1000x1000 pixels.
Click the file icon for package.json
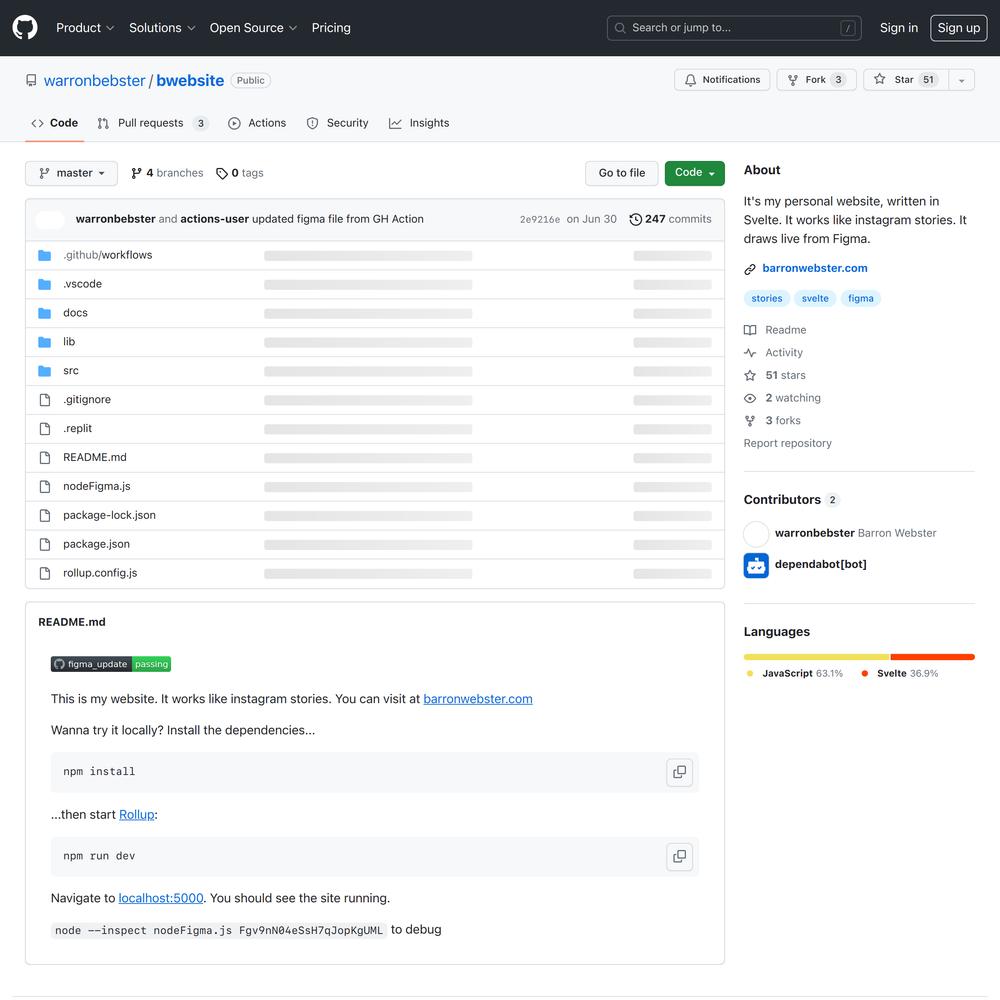(45, 544)
